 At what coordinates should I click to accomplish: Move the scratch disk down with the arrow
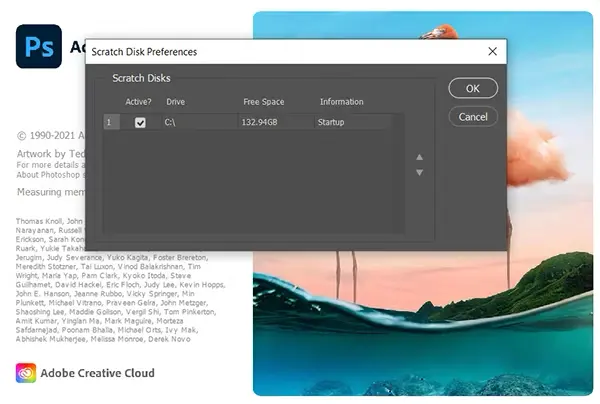point(420,173)
